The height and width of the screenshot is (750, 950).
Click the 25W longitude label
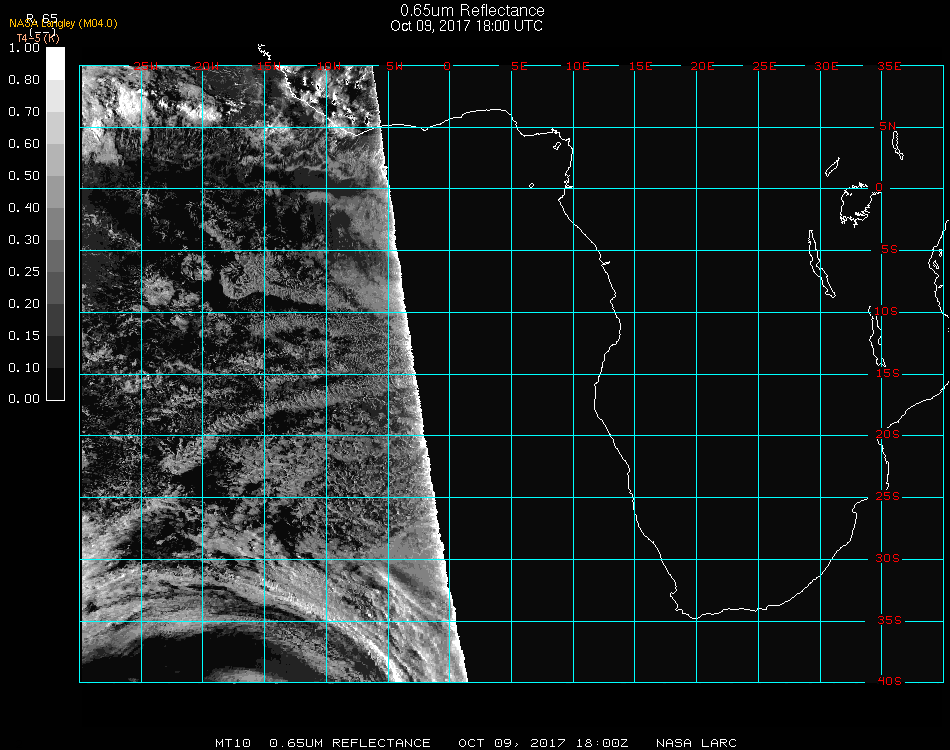[145, 66]
